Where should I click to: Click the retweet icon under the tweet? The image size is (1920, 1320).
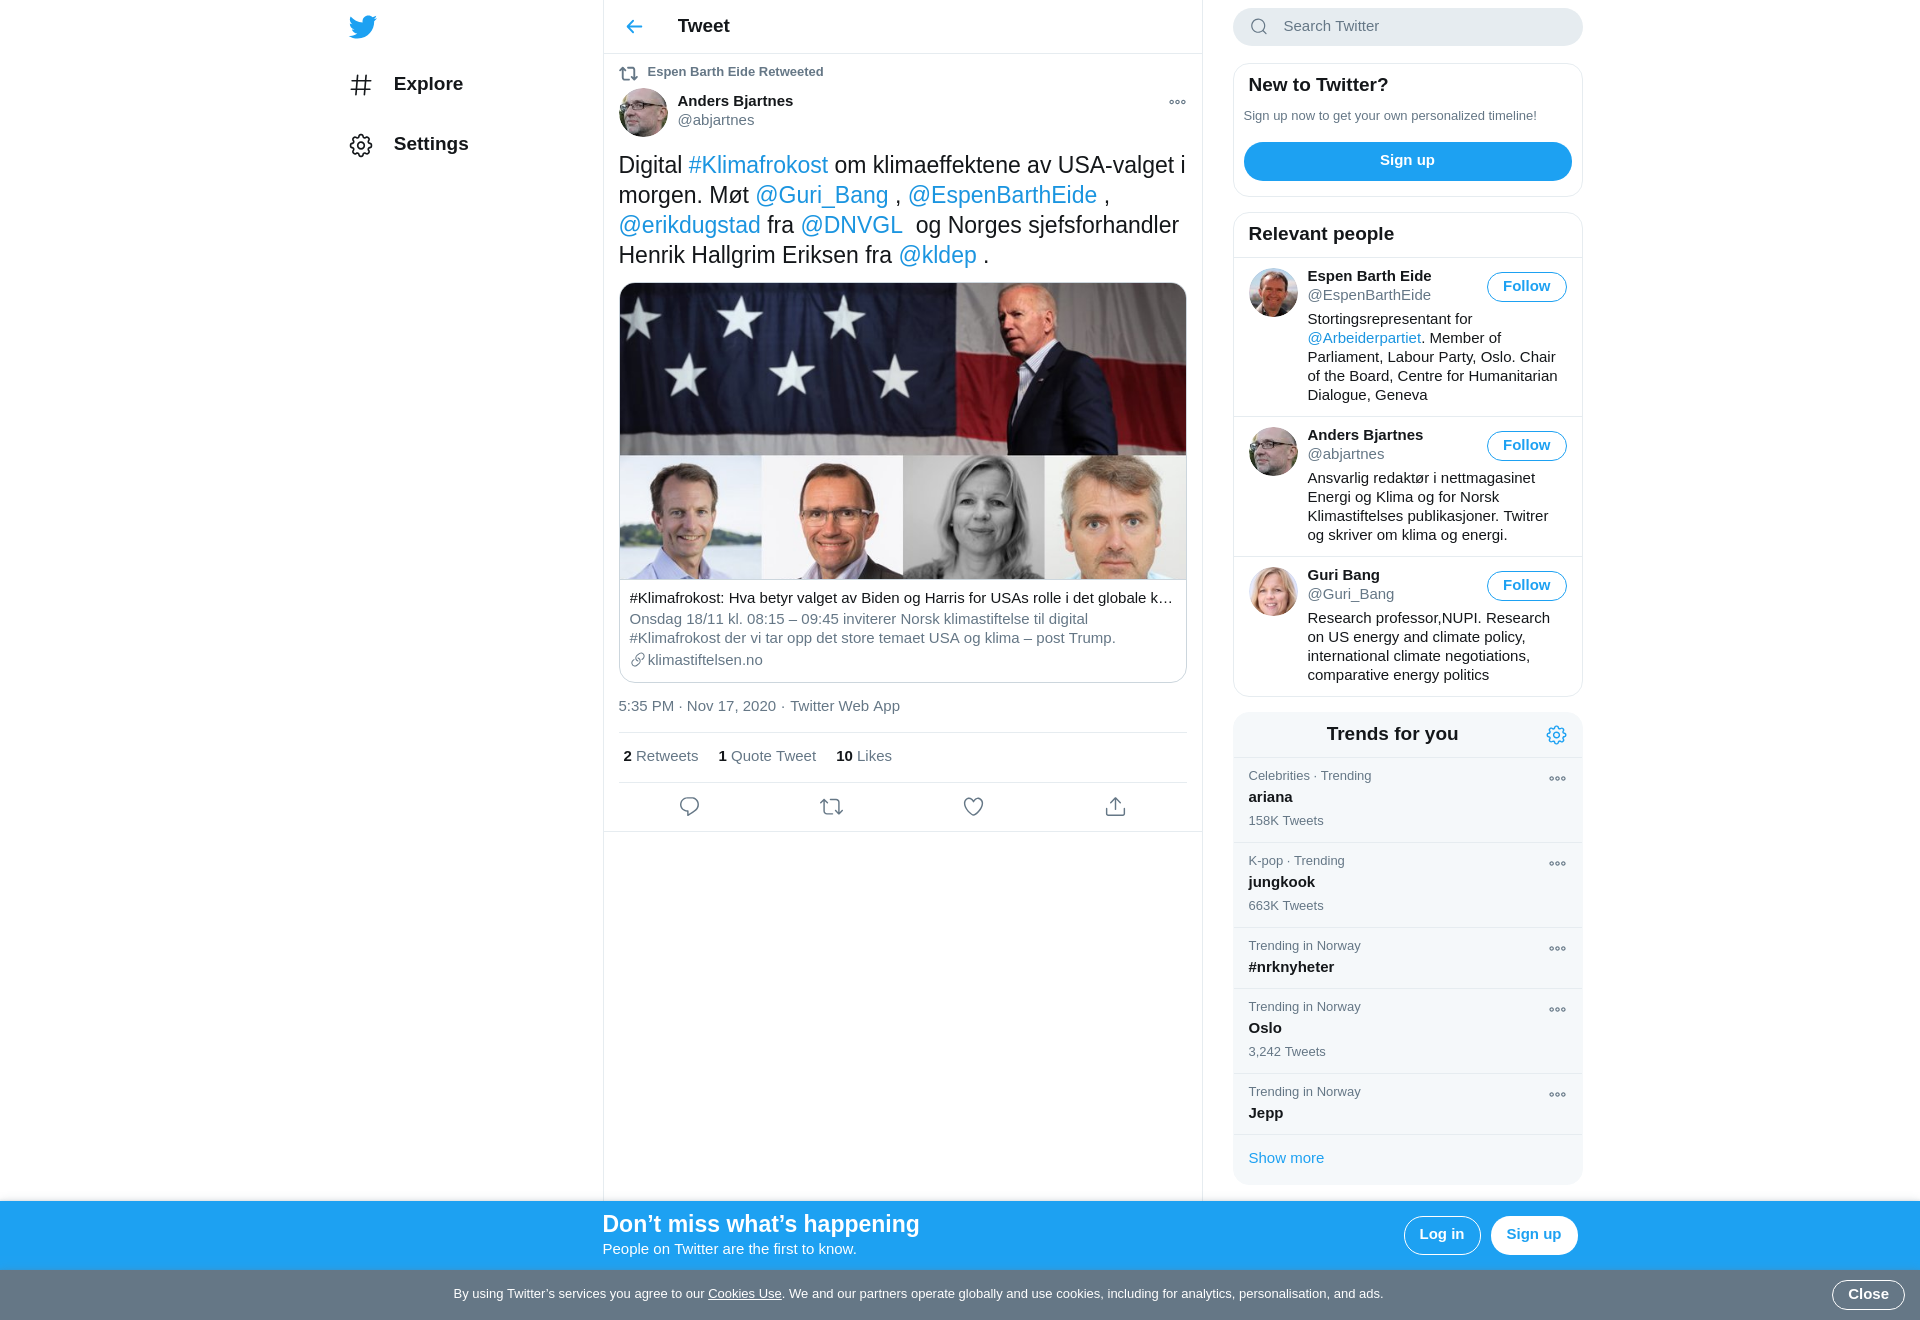click(831, 807)
